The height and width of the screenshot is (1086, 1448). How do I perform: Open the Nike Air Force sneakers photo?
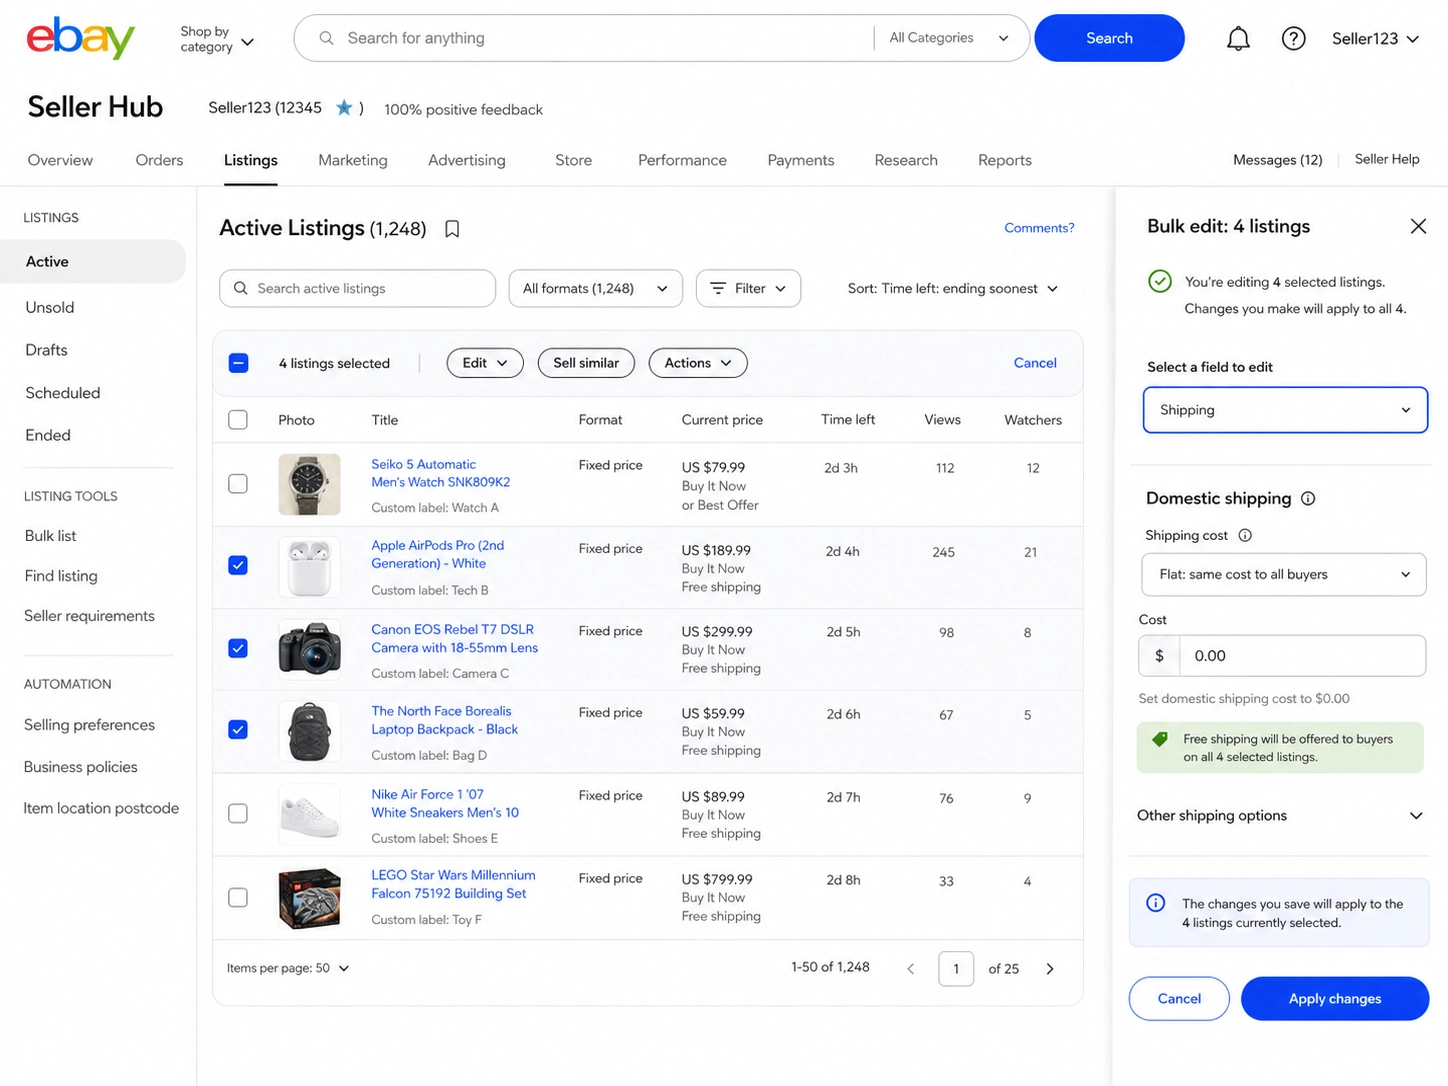[x=309, y=814]
